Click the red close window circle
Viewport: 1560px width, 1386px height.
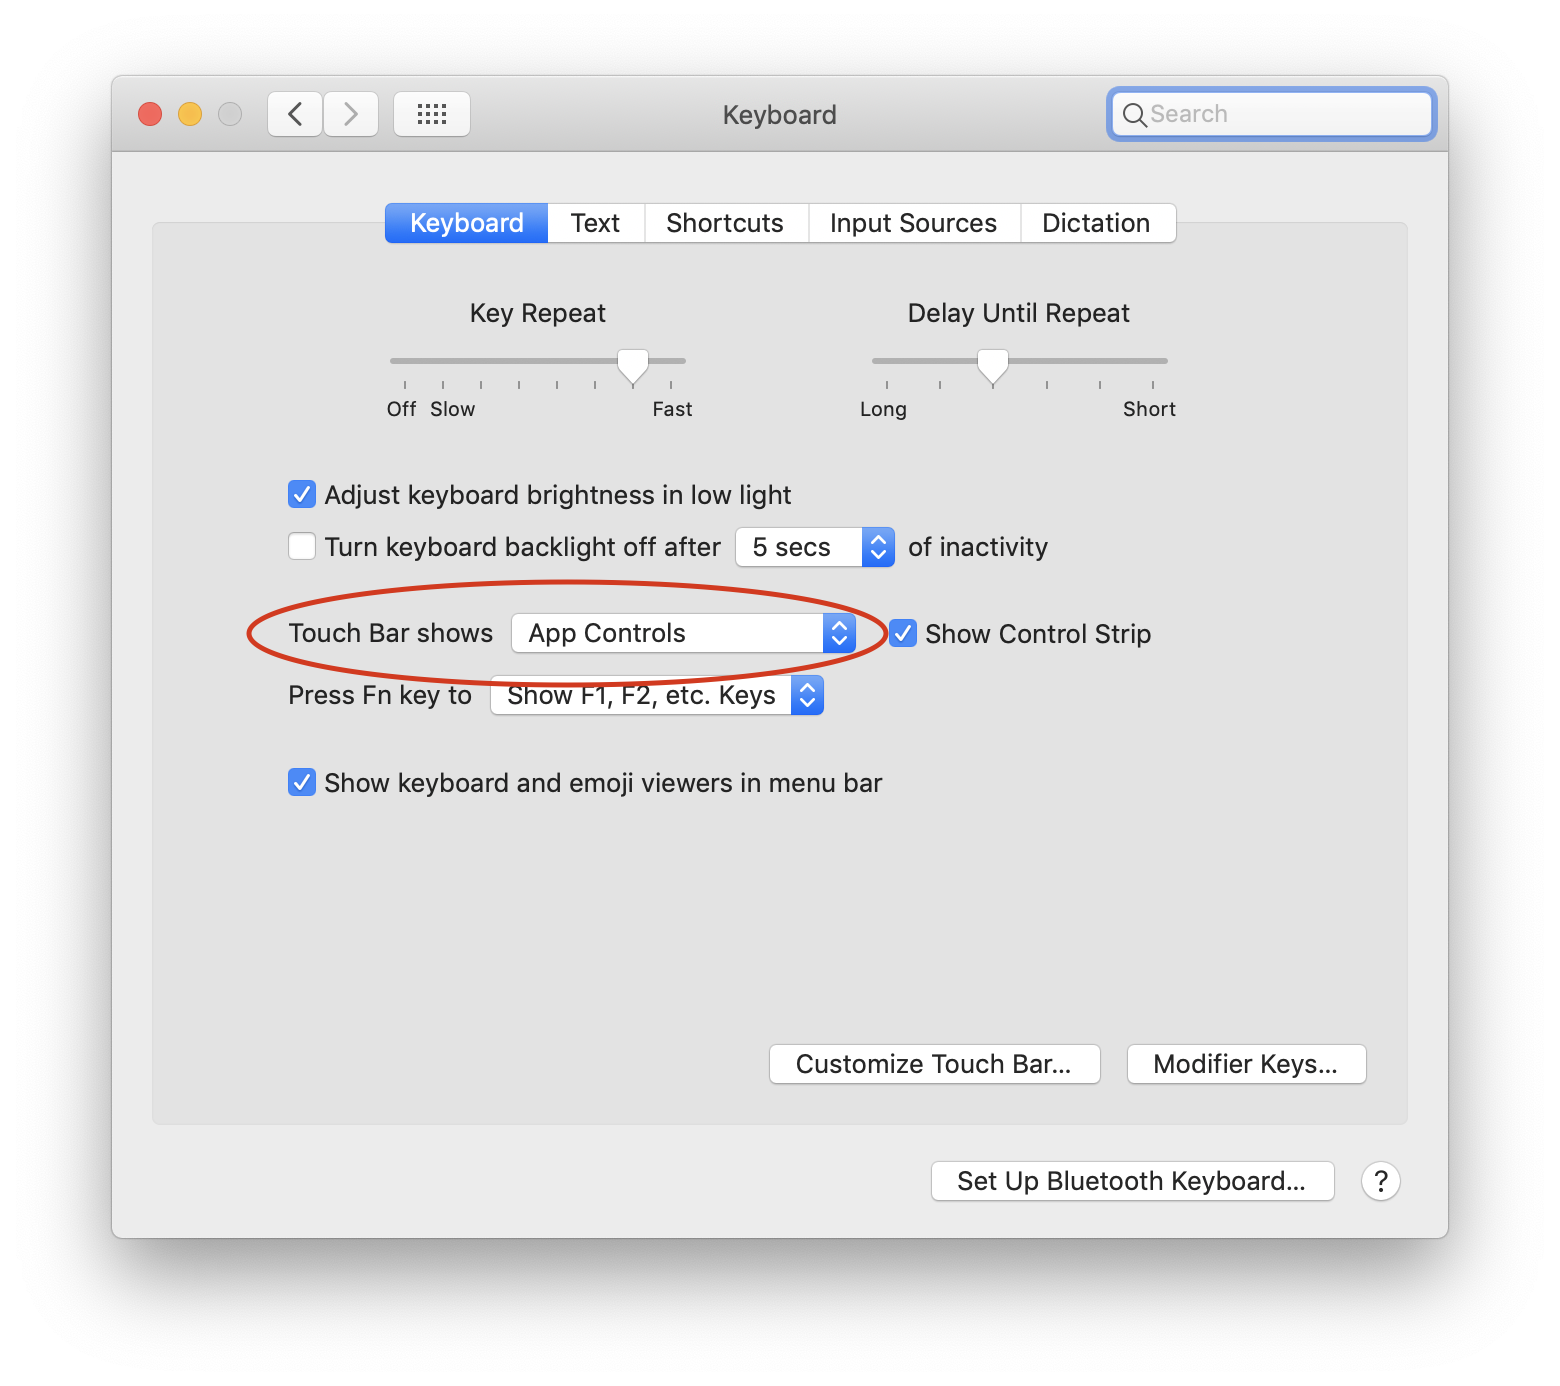tap(150, 113)
